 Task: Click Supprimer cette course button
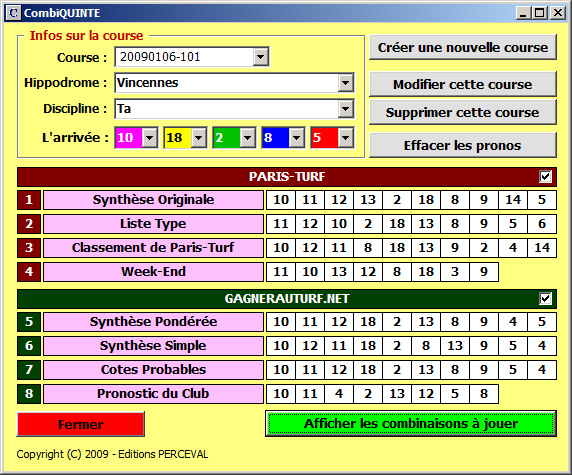coord(463,112)
